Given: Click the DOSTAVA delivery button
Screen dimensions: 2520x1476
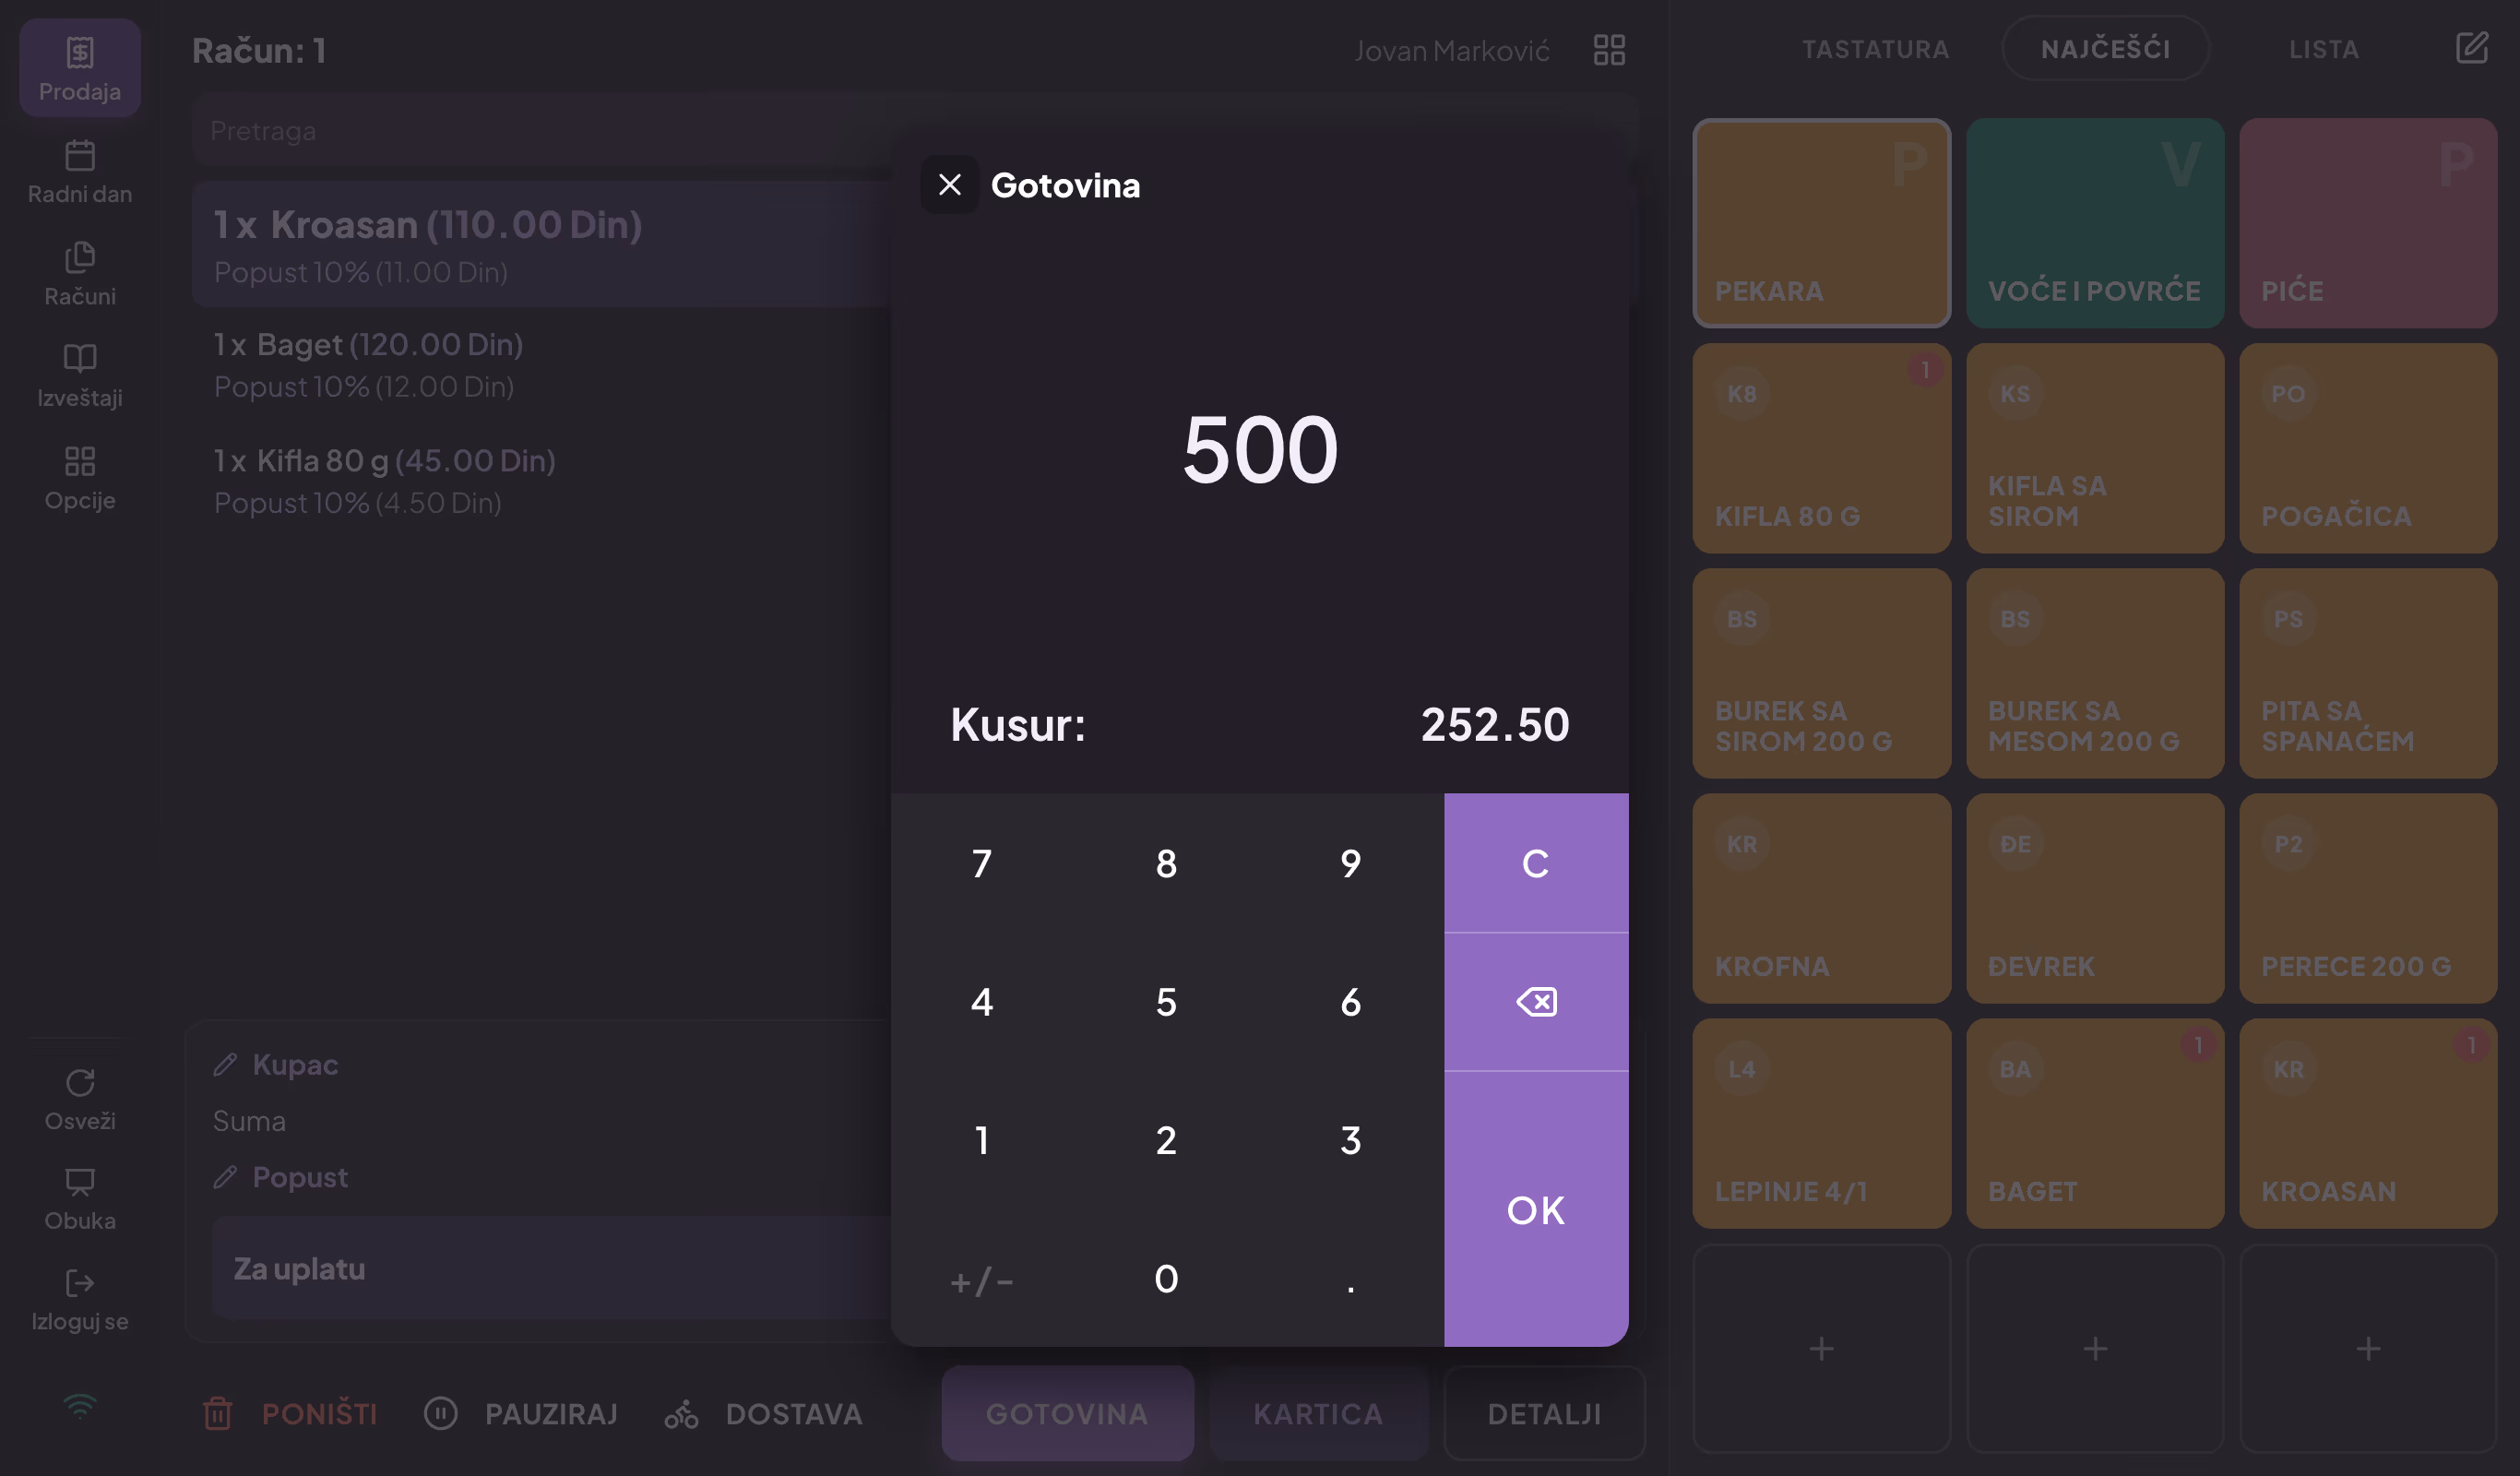Looking at the screenshot, I should tap(763, 1414).
